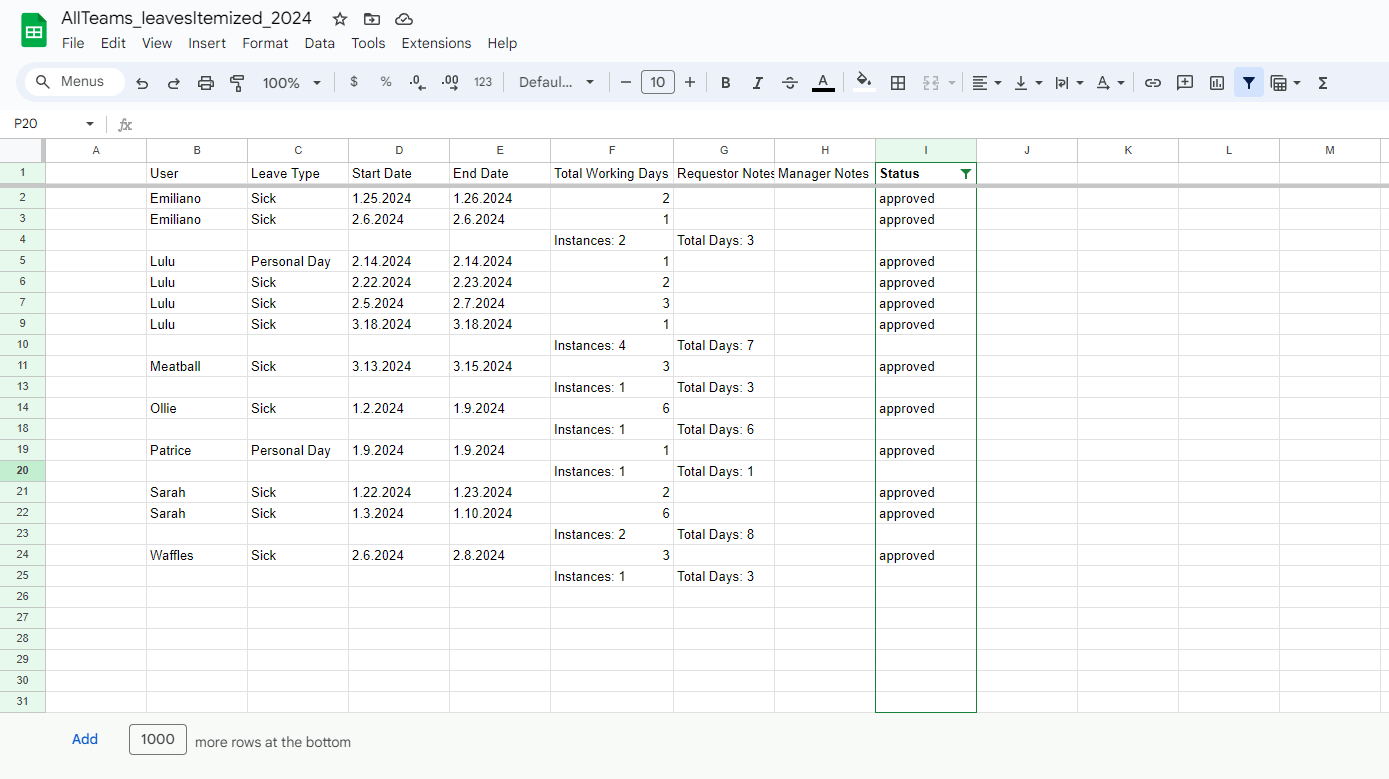This screenshot has height=779, width=1389.
Task: Open the Edit menu
Action: pyautogui.click(x=113, y=43)
